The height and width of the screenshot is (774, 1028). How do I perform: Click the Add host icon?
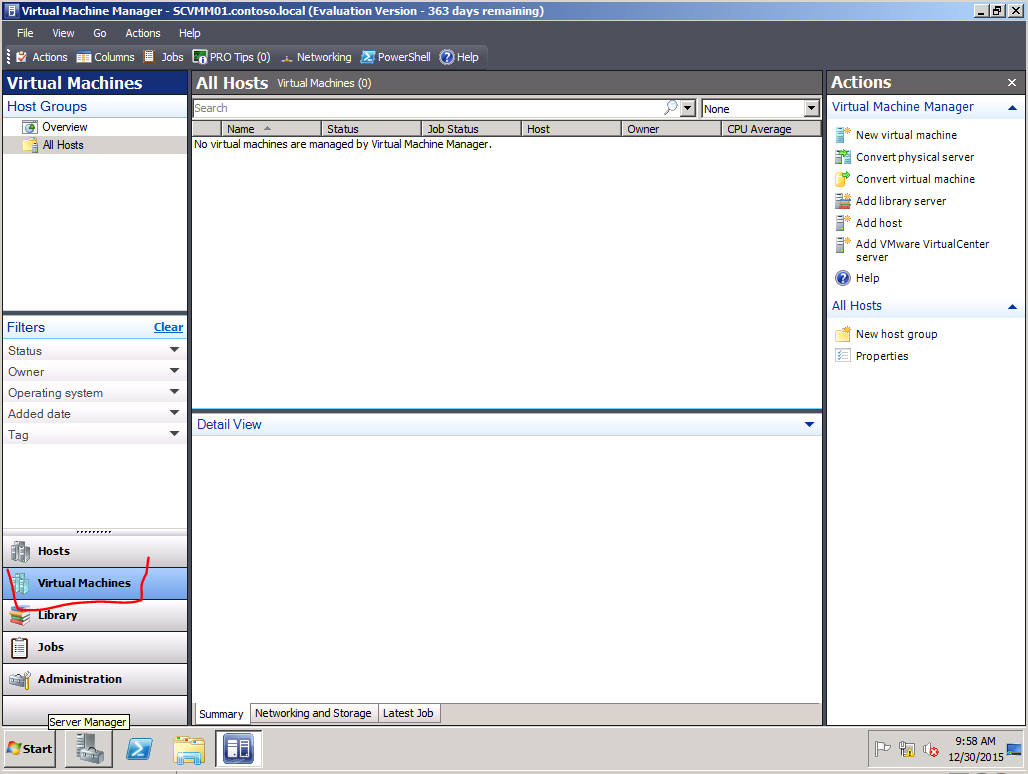(x=842, y=223)
